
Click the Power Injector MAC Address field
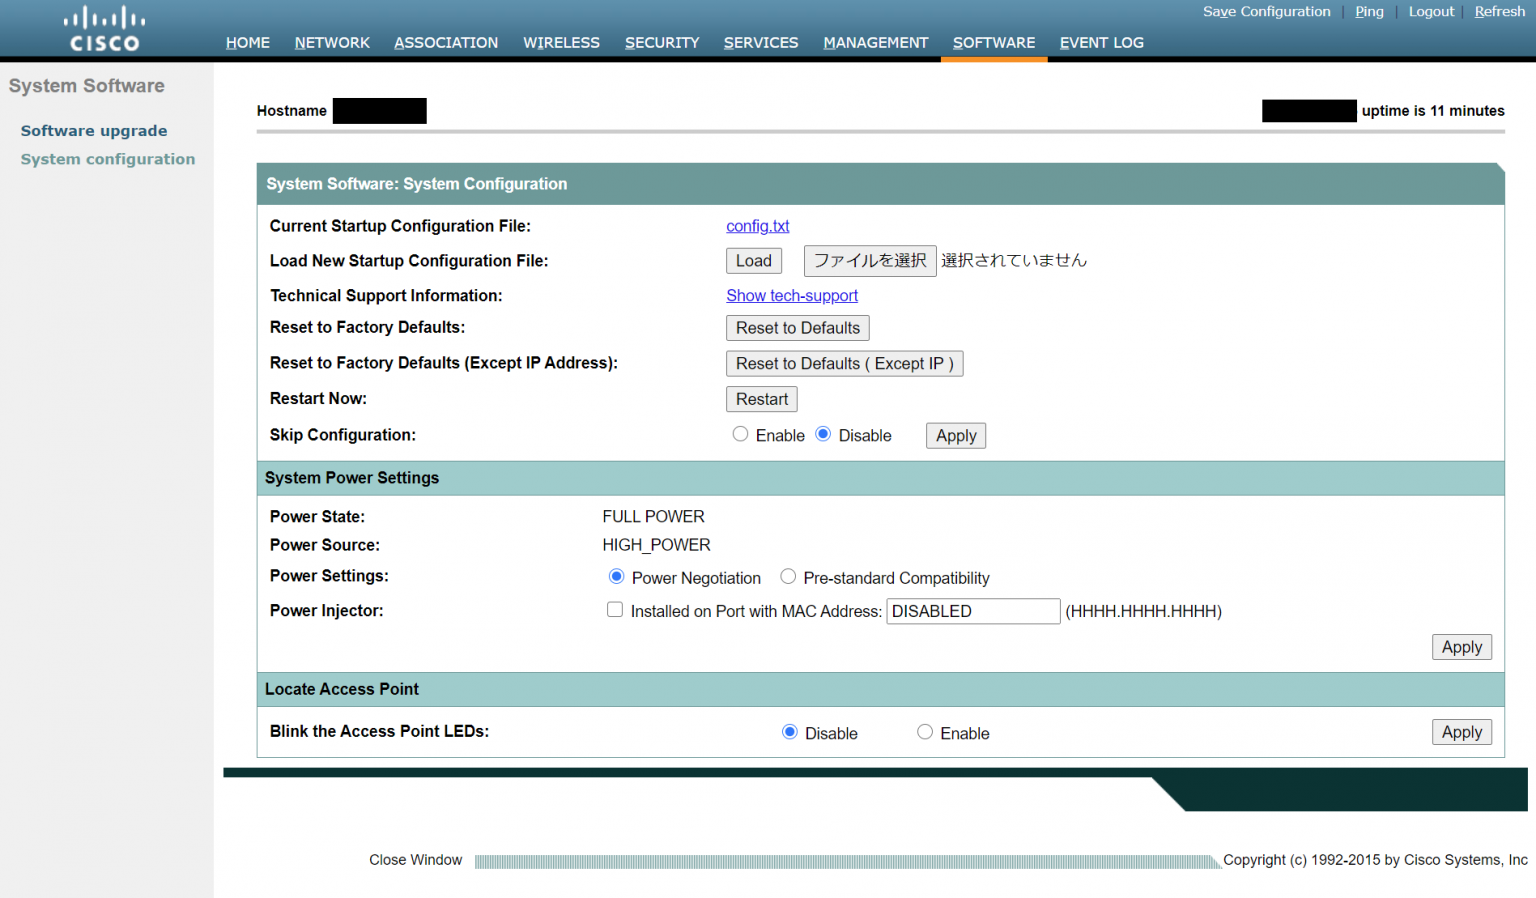pyautogui.click(x=972, y=610)
